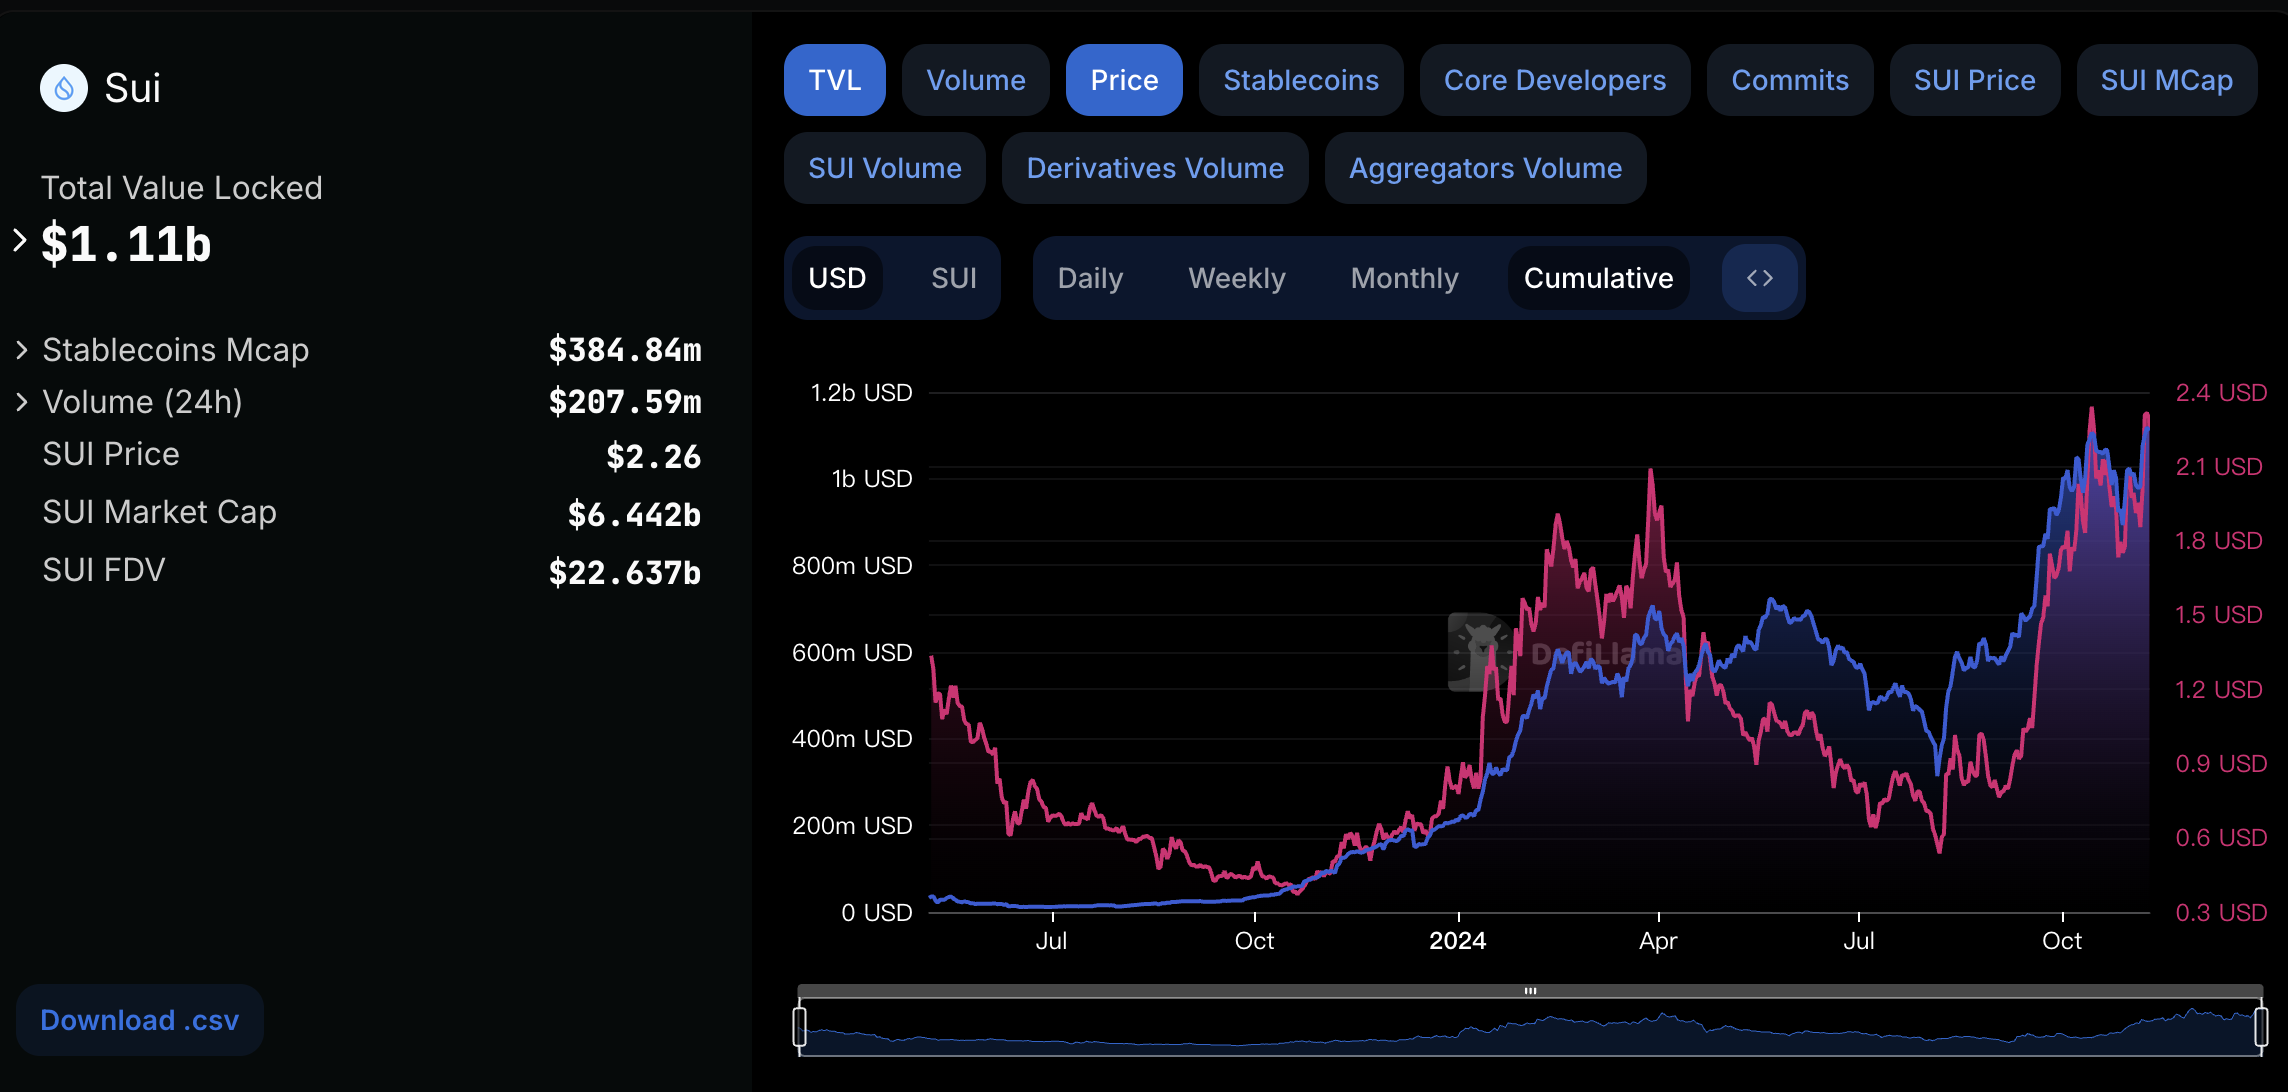Switch to Daily chart view
The width and height of the screenshot is (2288, 1092).
tap(1091, 276)
